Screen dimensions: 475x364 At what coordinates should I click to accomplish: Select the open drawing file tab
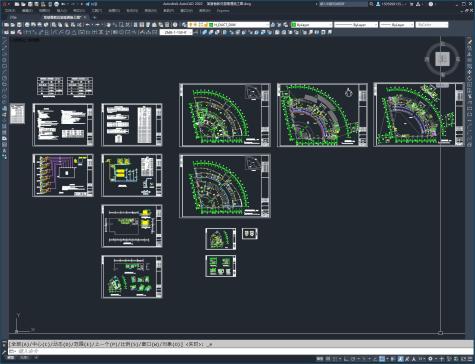click(x=62, y=17)
